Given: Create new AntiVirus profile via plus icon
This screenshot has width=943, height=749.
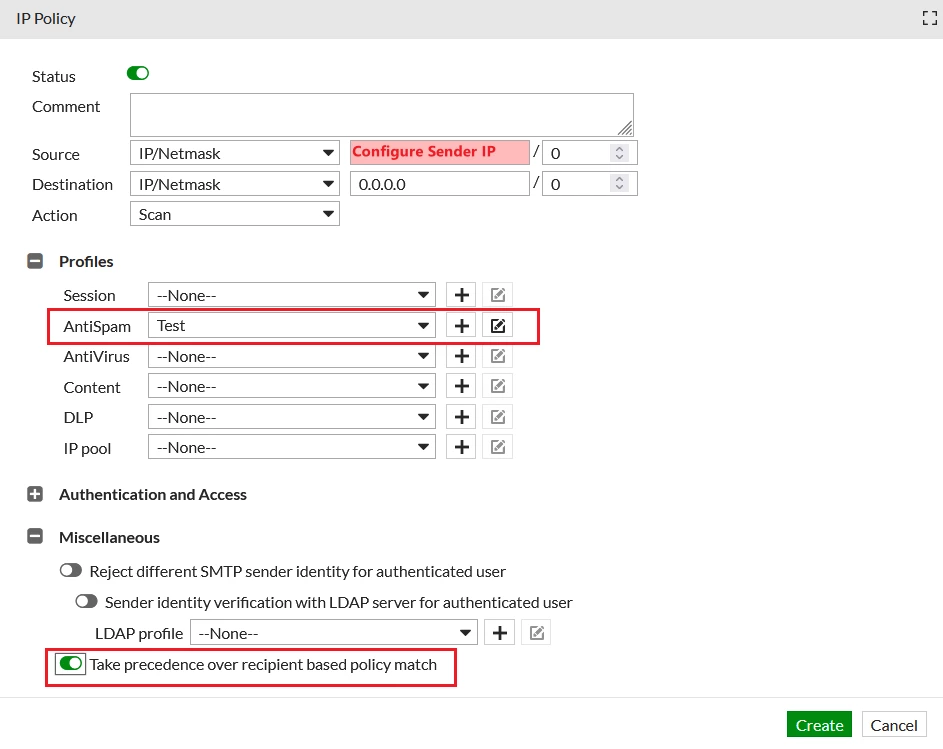Looking at the screenshot, I should [x=461, y=356].
